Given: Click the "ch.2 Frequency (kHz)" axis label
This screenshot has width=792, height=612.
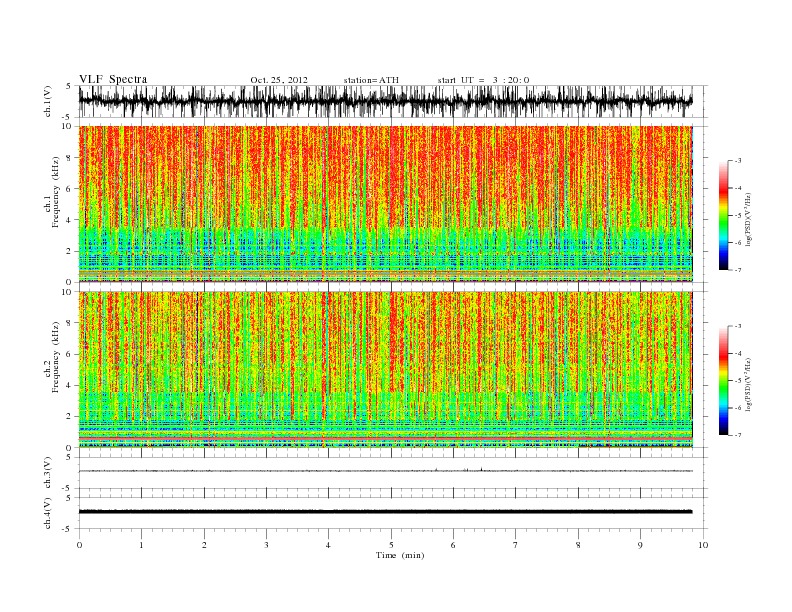Looking at the screenshot, I should coord(51,357).
